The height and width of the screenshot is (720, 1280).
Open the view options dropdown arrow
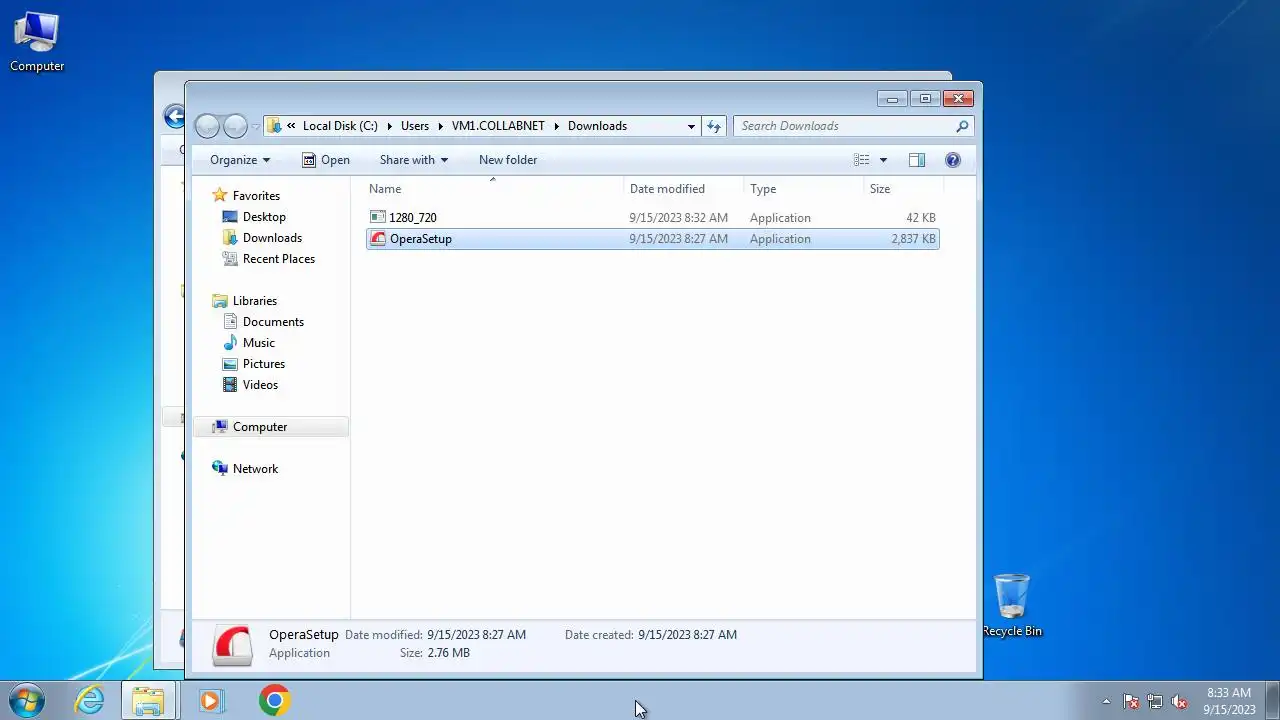(883, 160)
